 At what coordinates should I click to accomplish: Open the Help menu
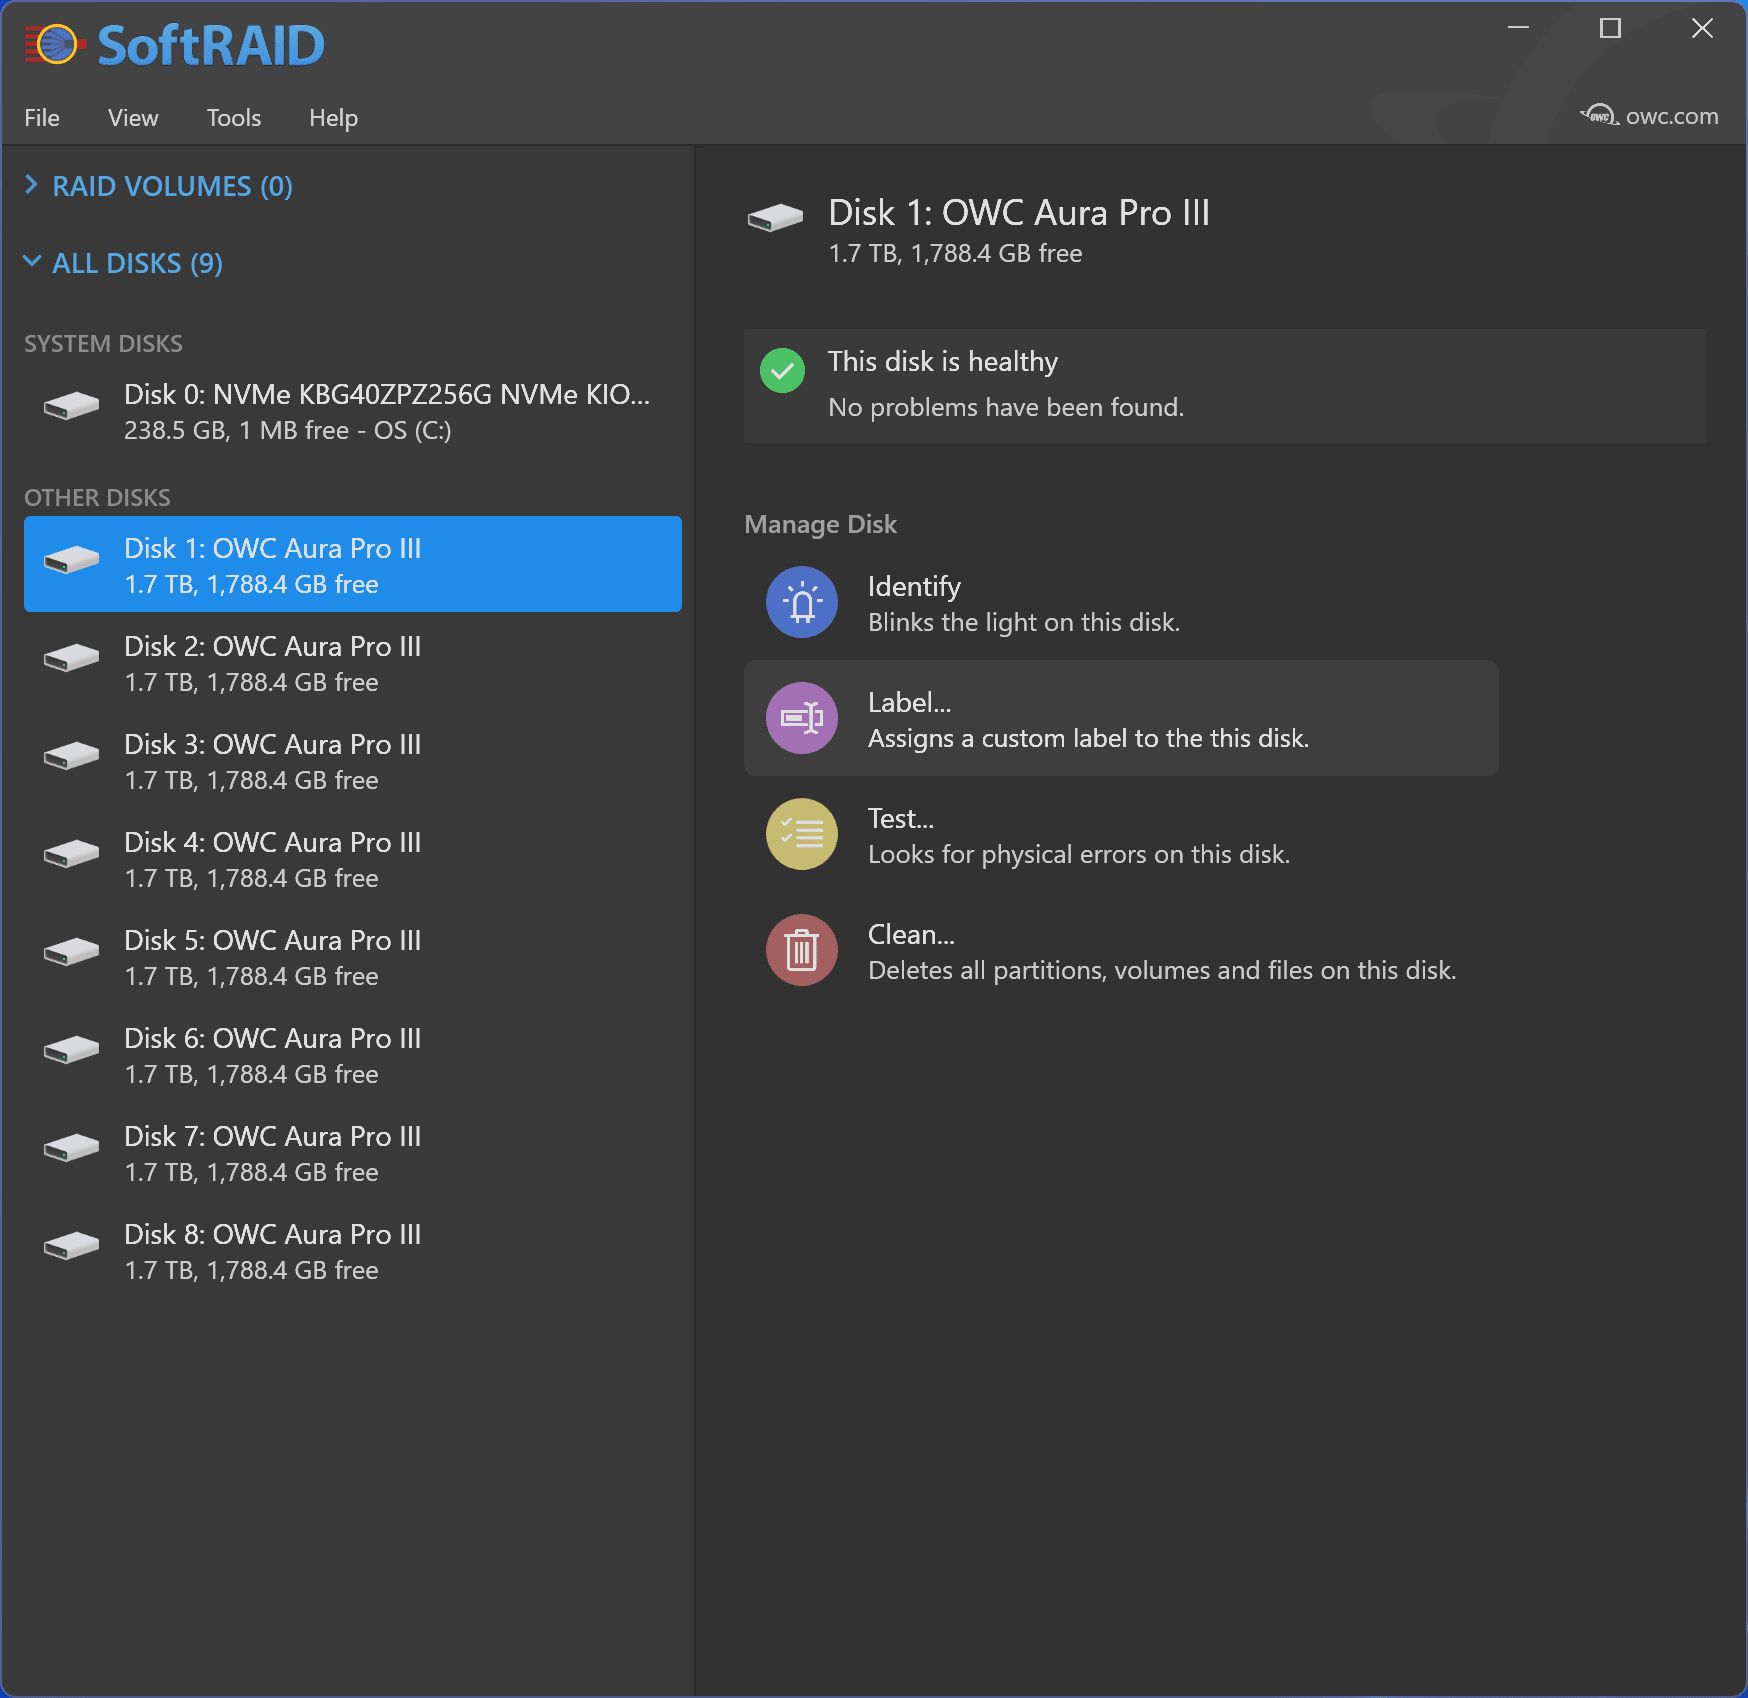(333, 118)
